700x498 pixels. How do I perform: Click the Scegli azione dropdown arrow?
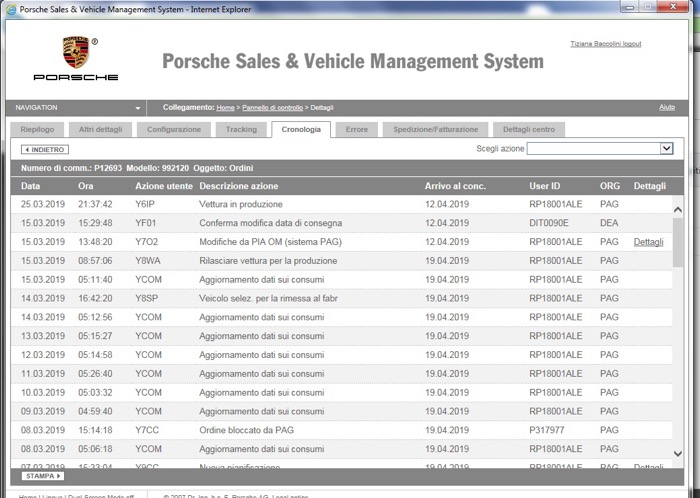click(667, 149)
